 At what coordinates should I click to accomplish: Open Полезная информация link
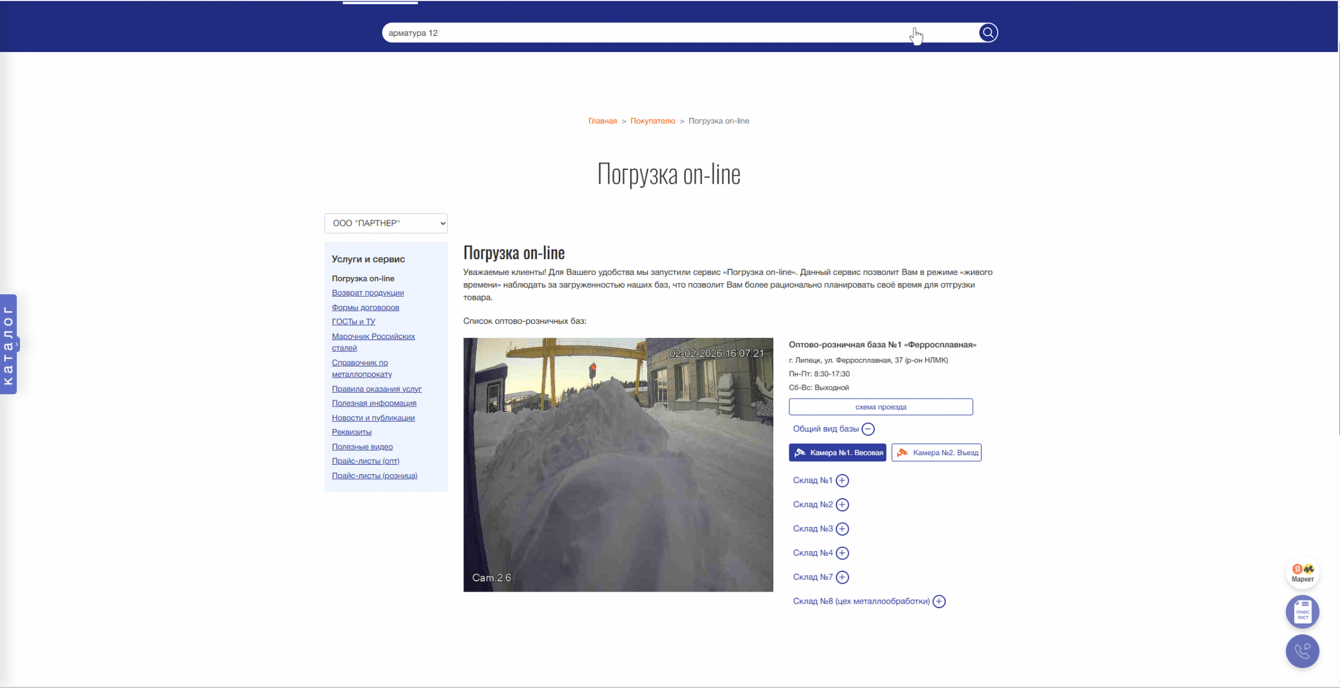pyautogui.click(x=374, y=403)
